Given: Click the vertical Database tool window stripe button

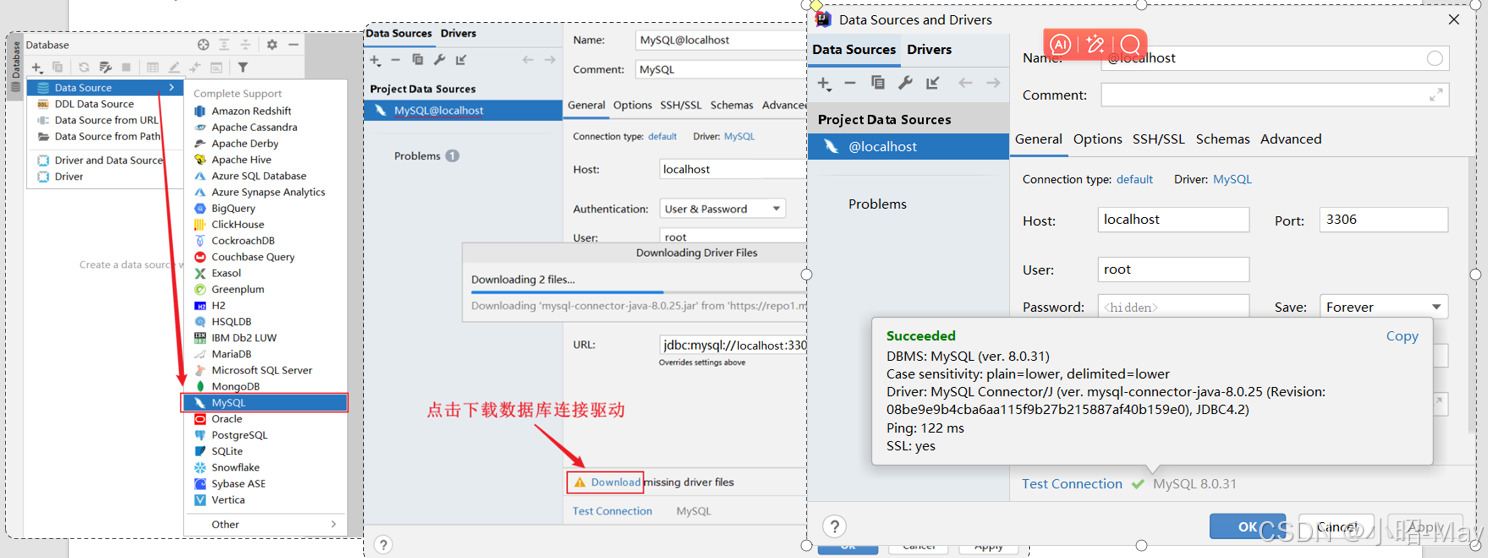Looking at the screenshot, I should tap(16, 66).
